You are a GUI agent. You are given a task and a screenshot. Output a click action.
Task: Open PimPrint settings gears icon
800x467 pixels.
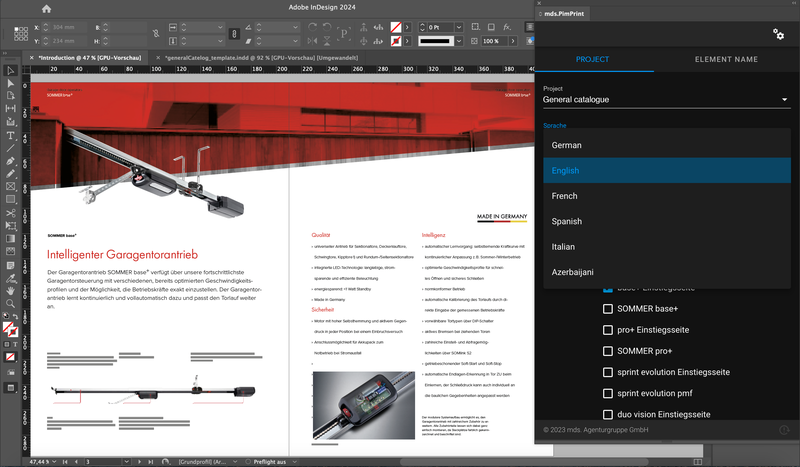779,34
